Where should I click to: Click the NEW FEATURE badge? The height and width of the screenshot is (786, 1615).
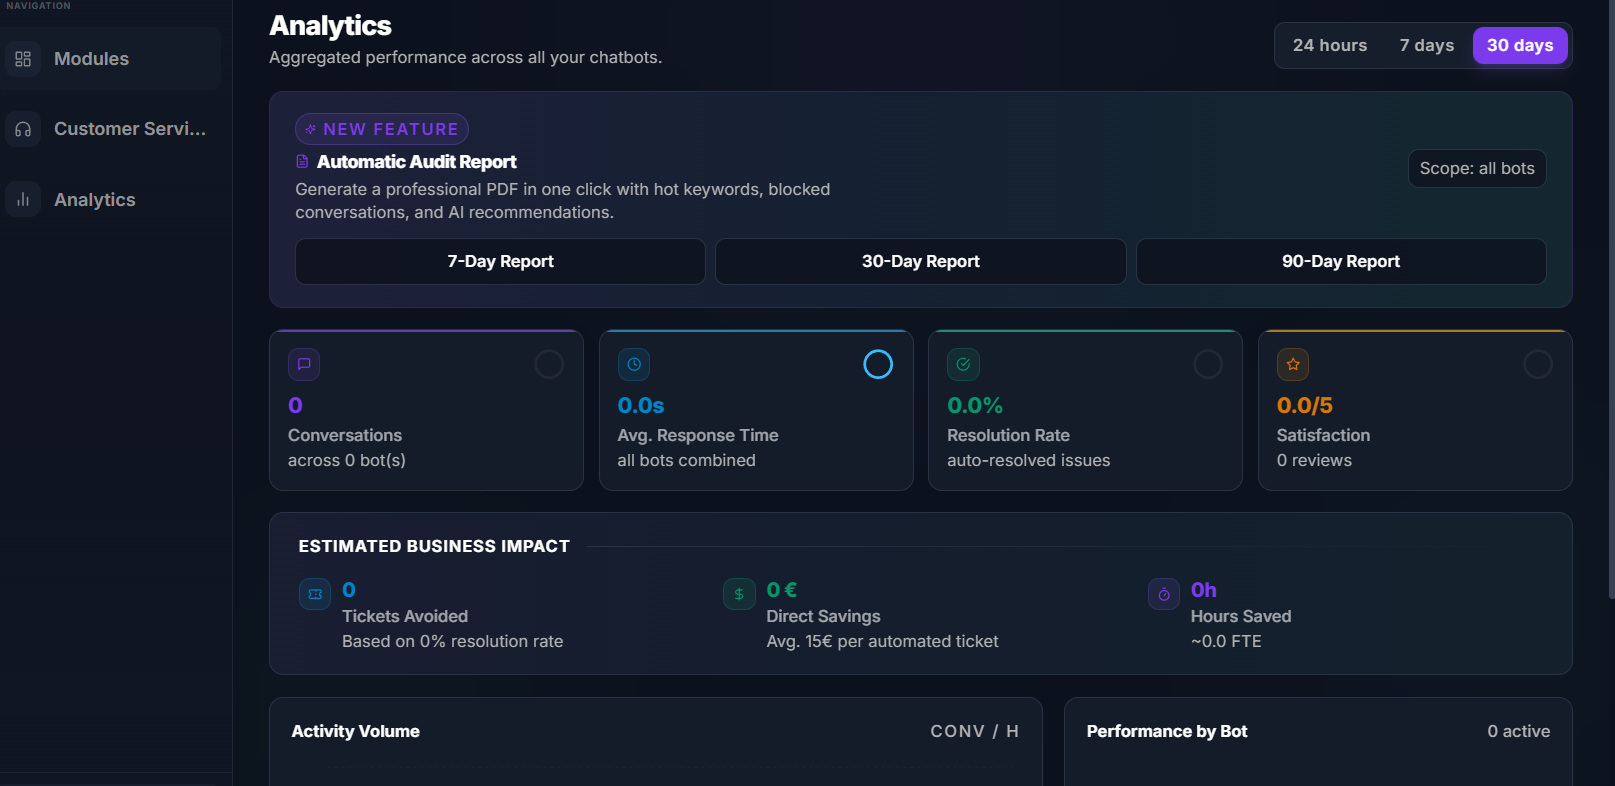(382, 129)
